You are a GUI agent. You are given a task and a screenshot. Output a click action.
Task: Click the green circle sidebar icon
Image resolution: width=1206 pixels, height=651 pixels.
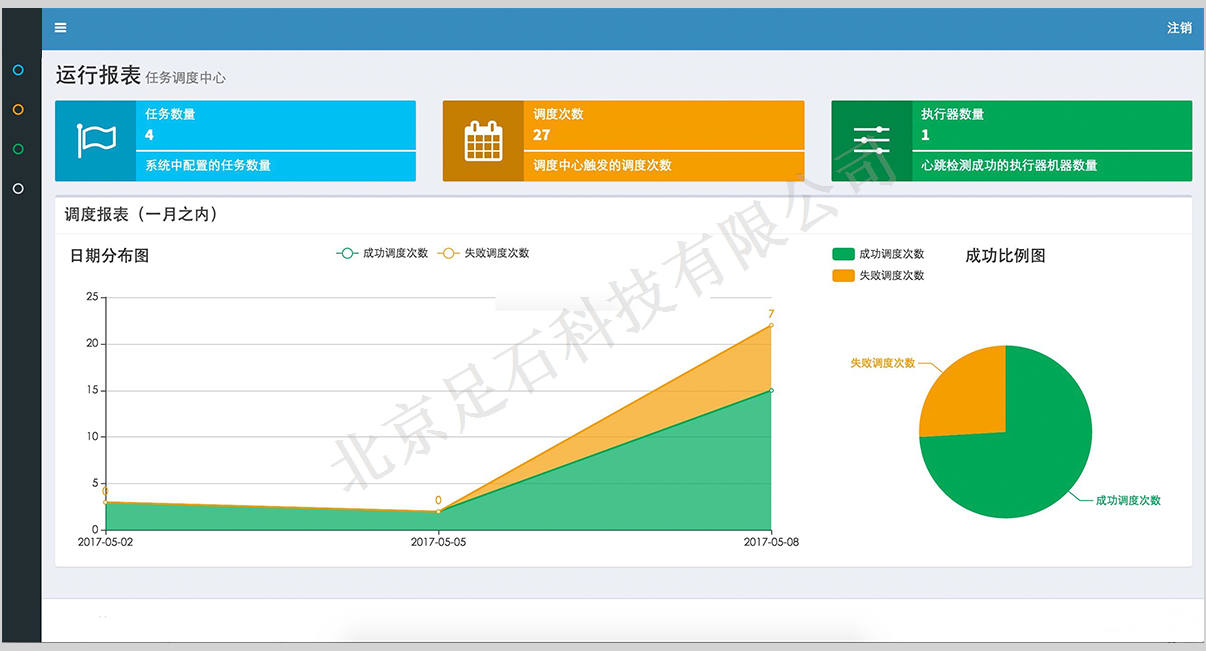coord(18,149)
